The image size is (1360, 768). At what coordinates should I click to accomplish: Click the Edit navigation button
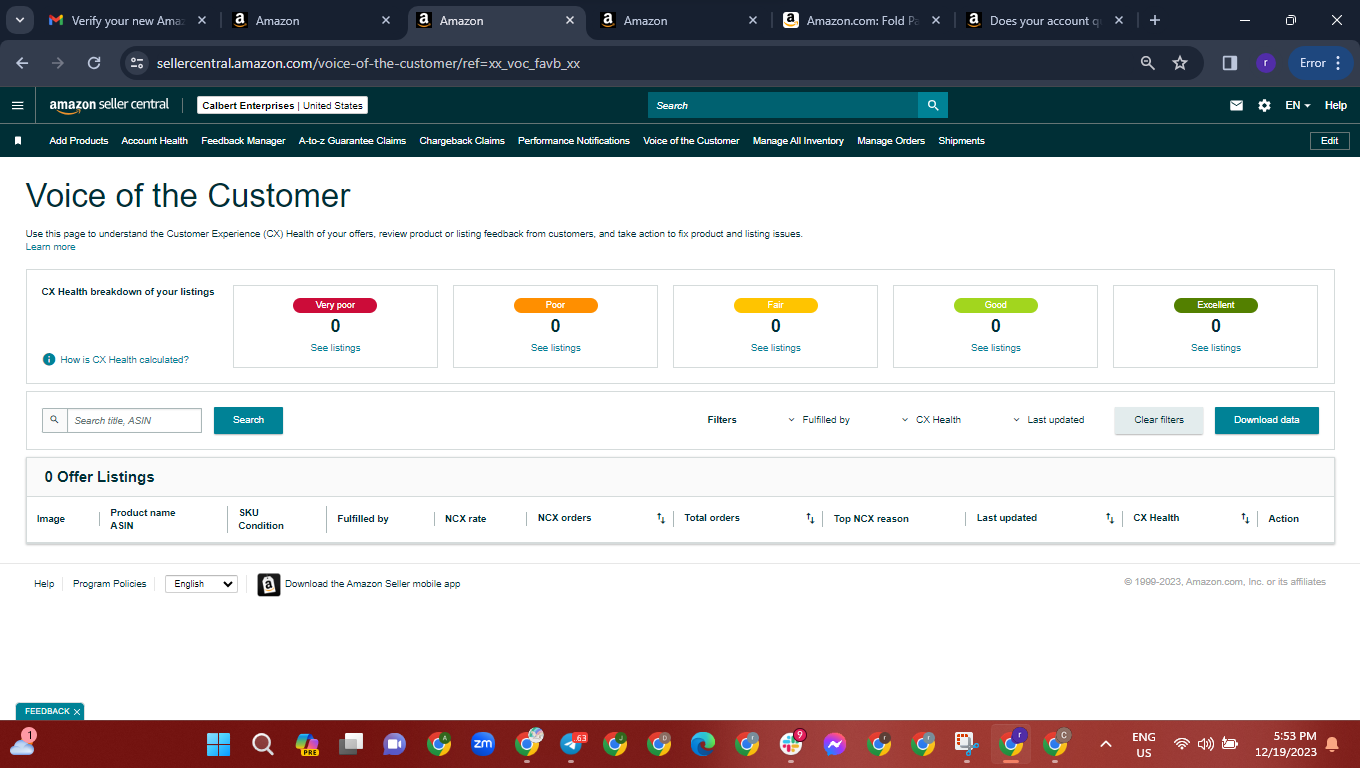pyautogui.click(x=1329, y=141)
